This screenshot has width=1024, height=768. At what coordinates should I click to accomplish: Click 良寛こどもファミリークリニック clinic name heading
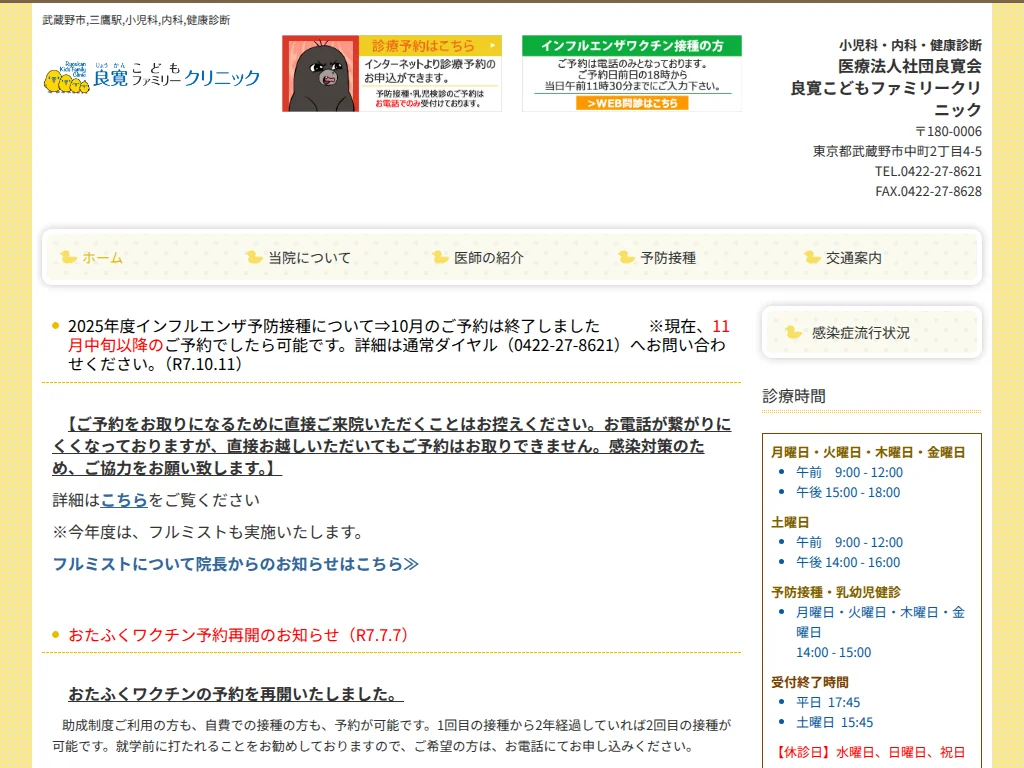pyautogui.click(x=886, y=98)
